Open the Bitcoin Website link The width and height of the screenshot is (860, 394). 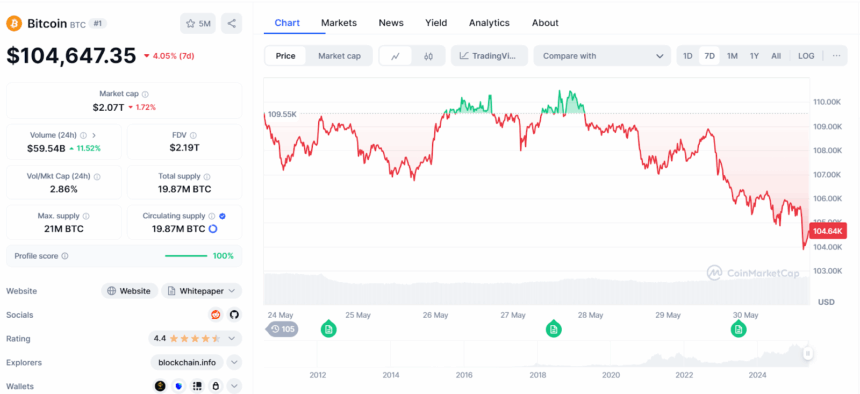[x=129, y=291]
